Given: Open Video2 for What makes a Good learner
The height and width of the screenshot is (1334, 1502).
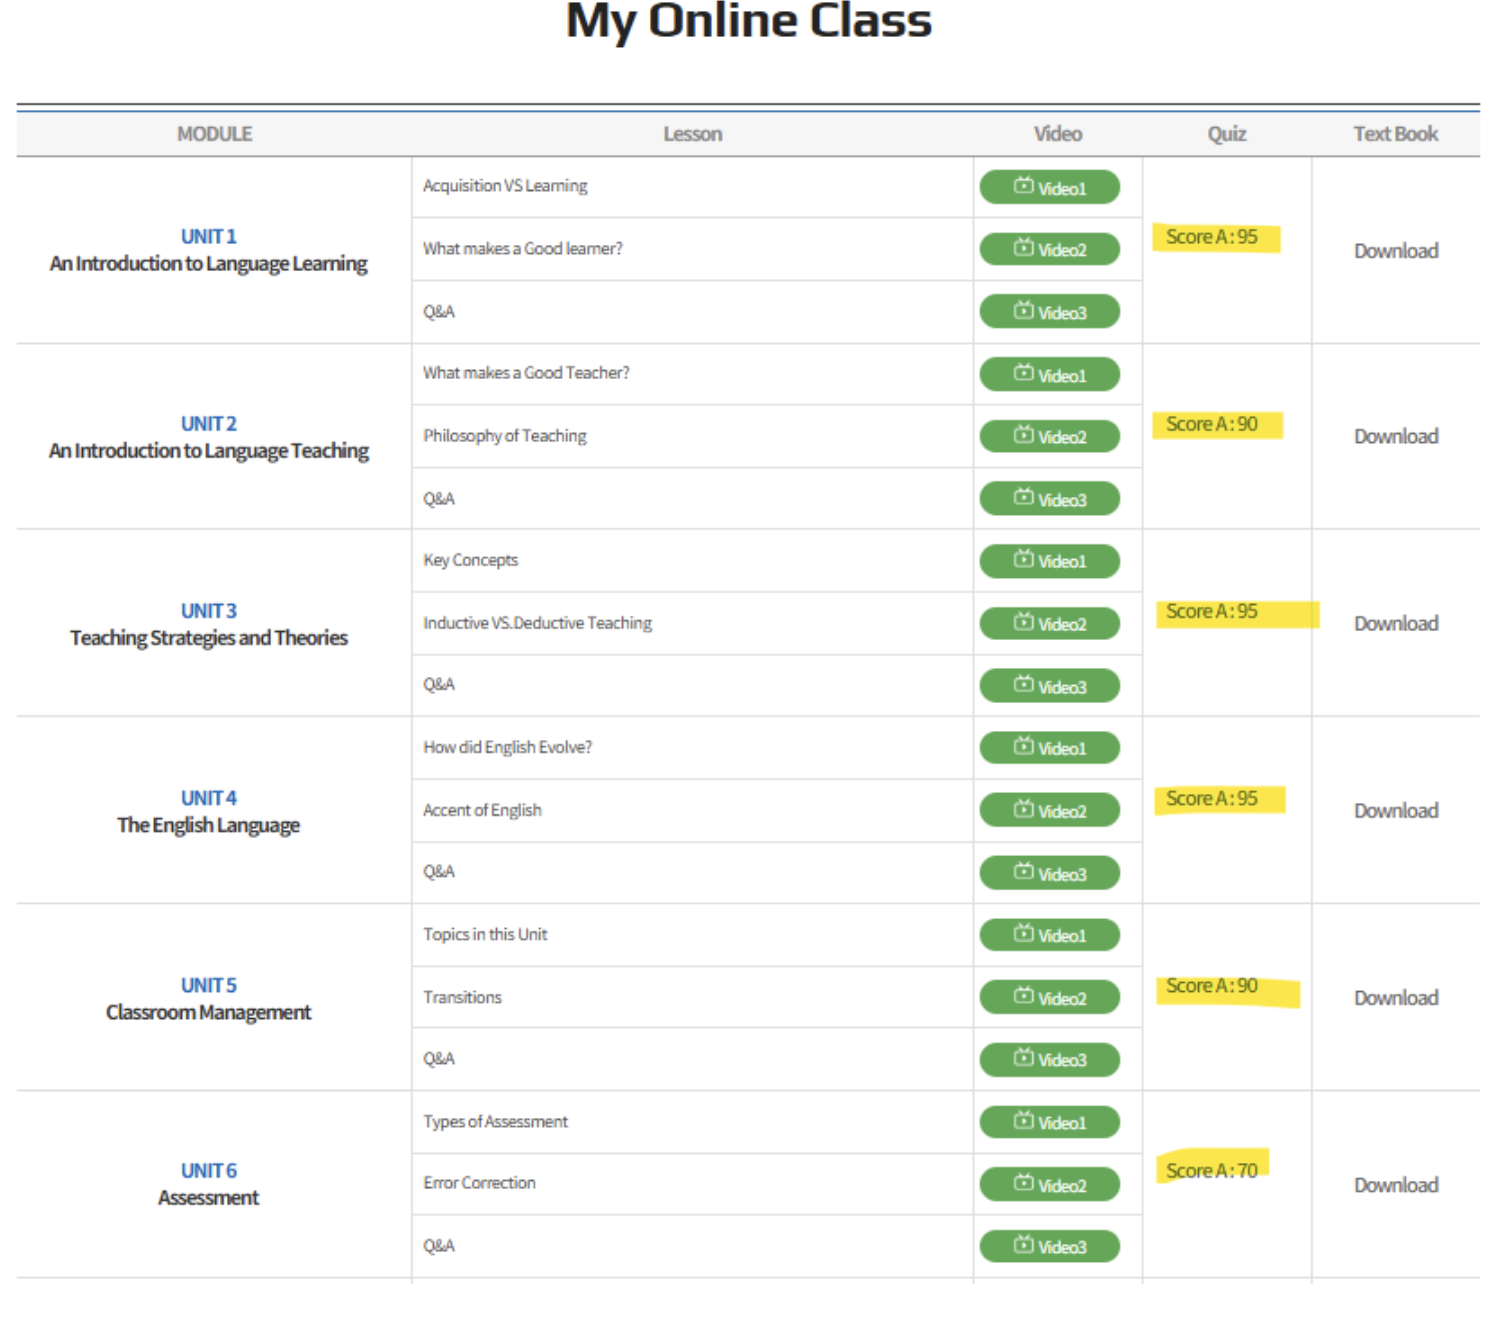Looking at the screenshot, I should (x=1049, y=249).
